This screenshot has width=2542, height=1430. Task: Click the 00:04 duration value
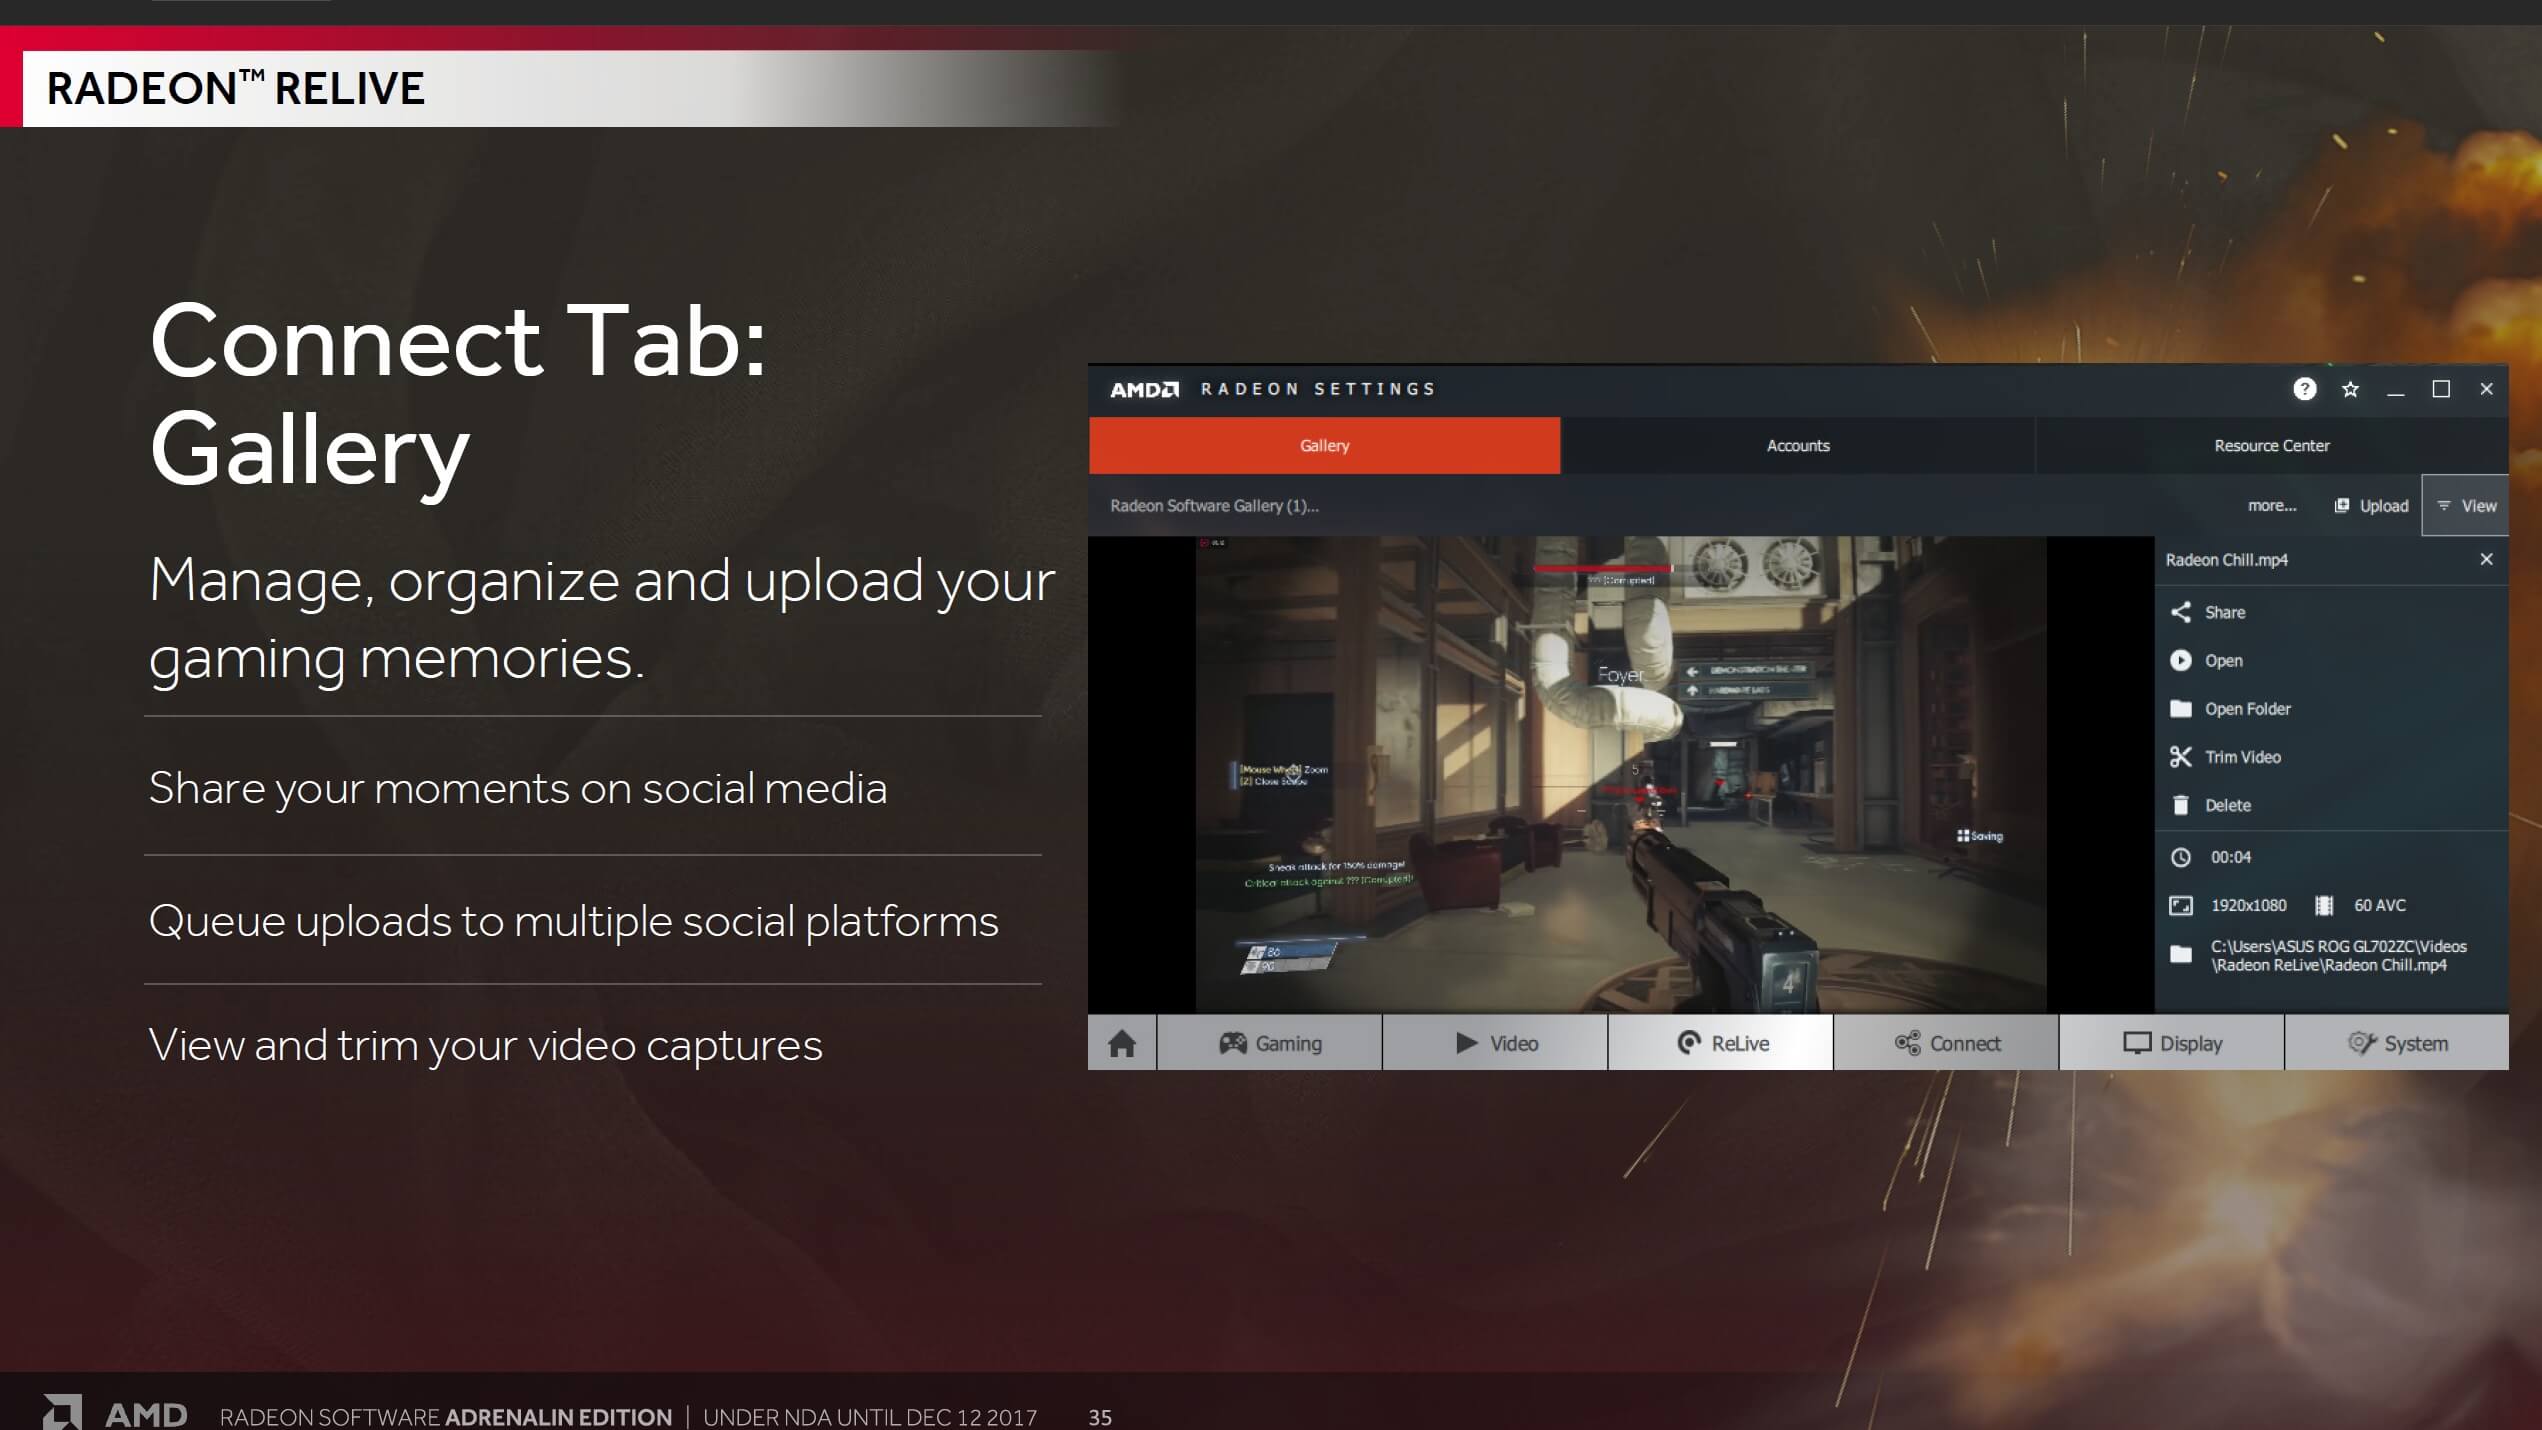pos(2230,857)
